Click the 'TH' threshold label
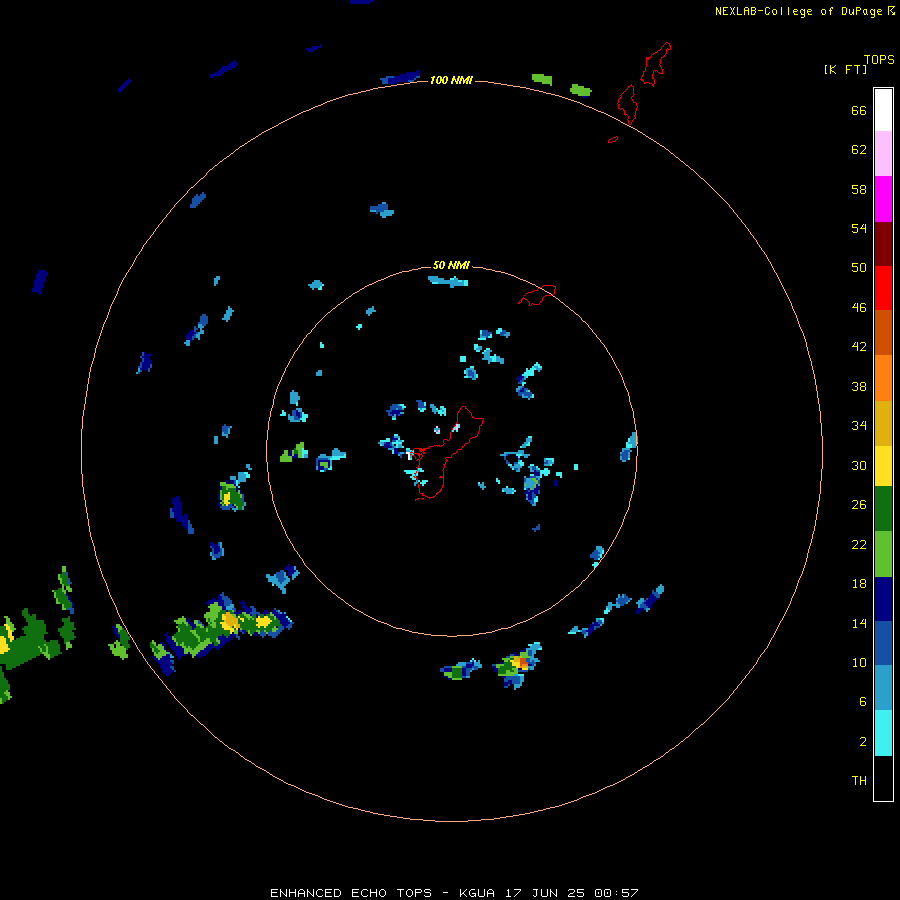Screen dimensions: 900x900 pyautogui.click(x=859, y=781)
